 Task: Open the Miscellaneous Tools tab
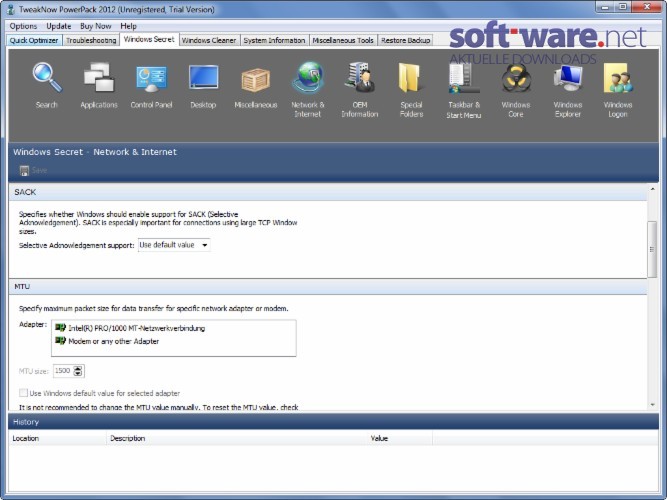tap(343, 40)
